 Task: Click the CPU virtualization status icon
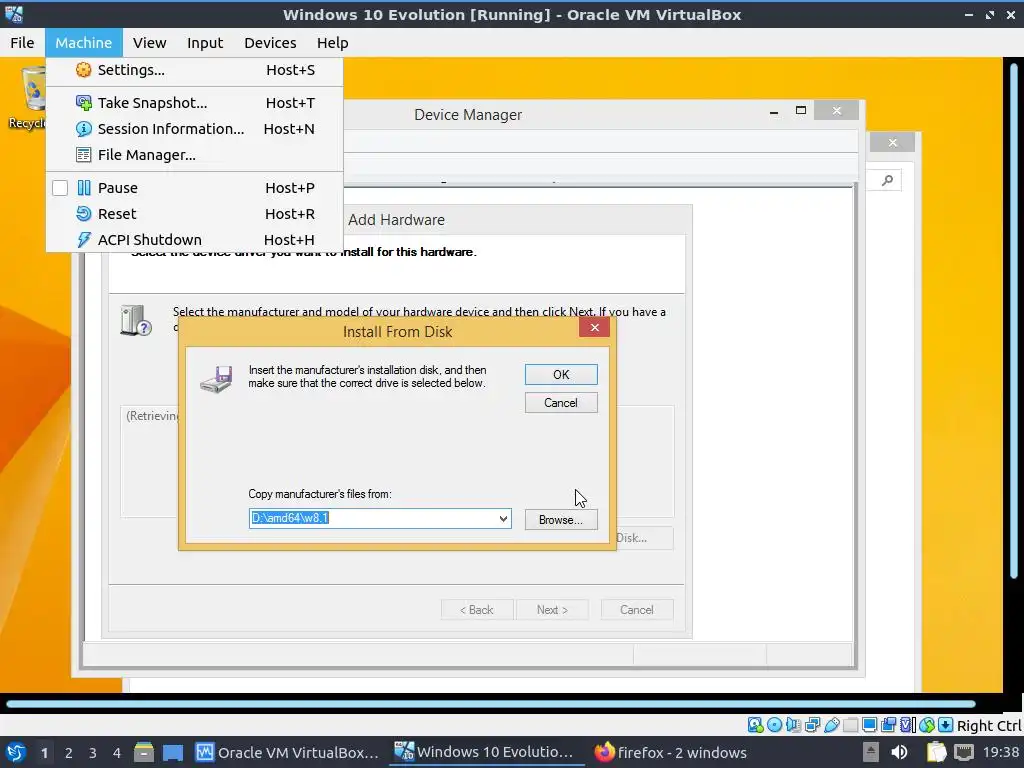click(907, 725)
